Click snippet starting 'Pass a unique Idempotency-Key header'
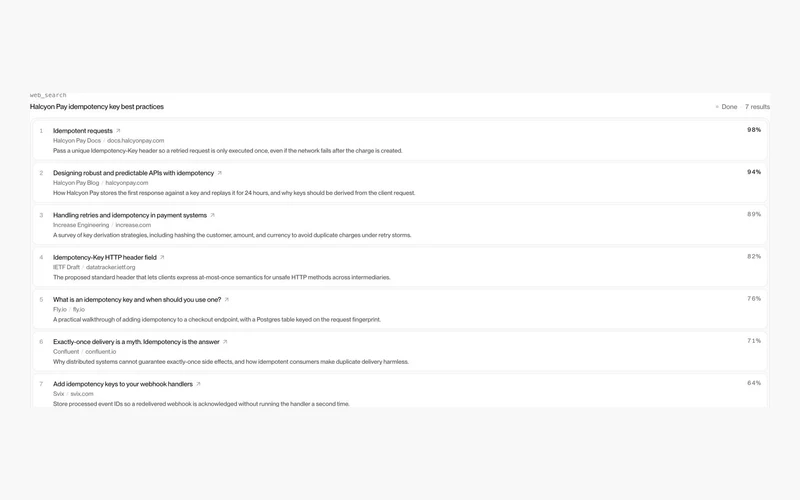The height and width of the screenshot is (500, 800). (228, 151)
